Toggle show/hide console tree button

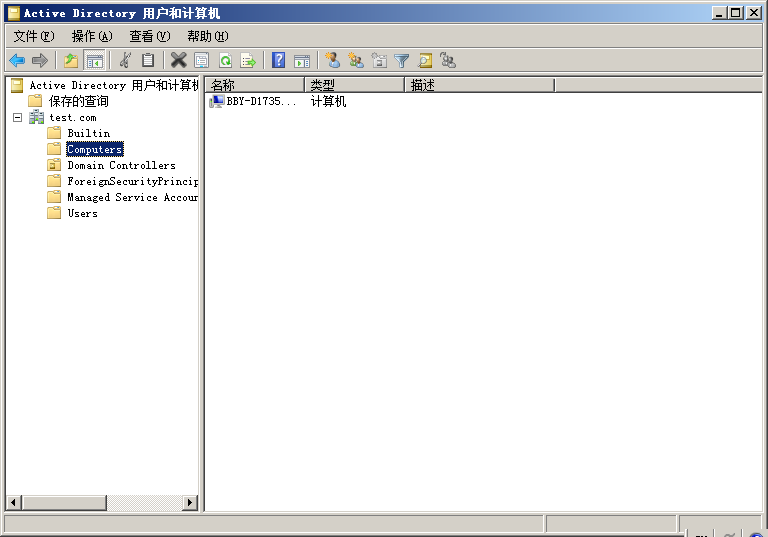(x=95, y=60)
